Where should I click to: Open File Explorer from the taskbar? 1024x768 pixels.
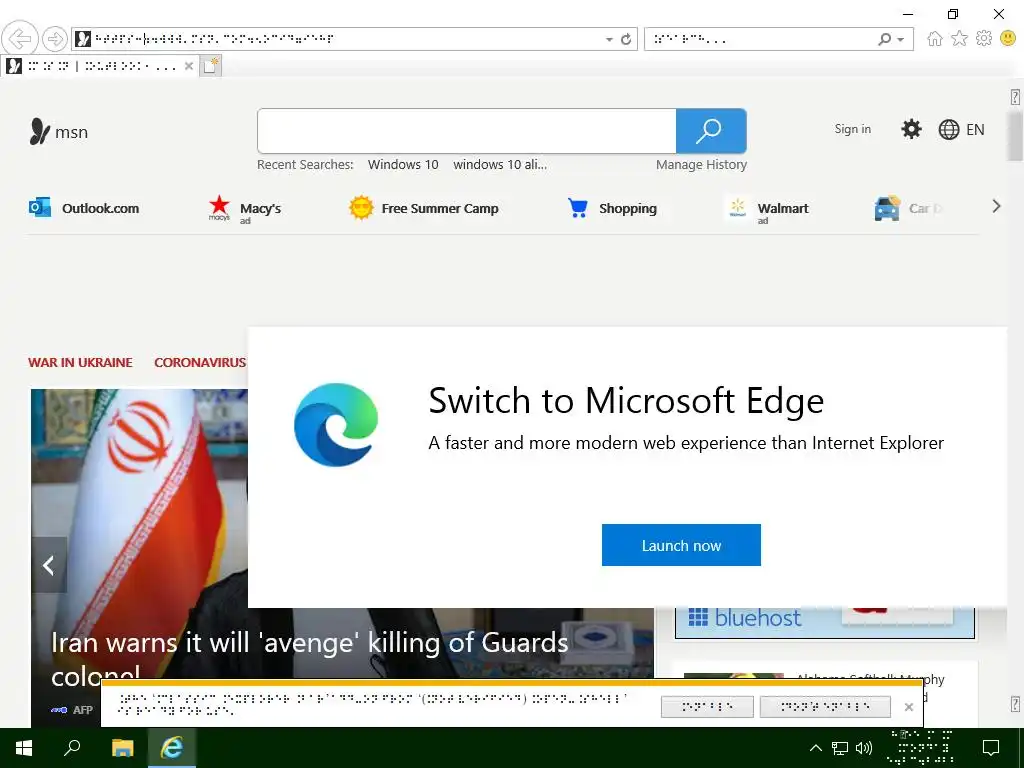122,748
